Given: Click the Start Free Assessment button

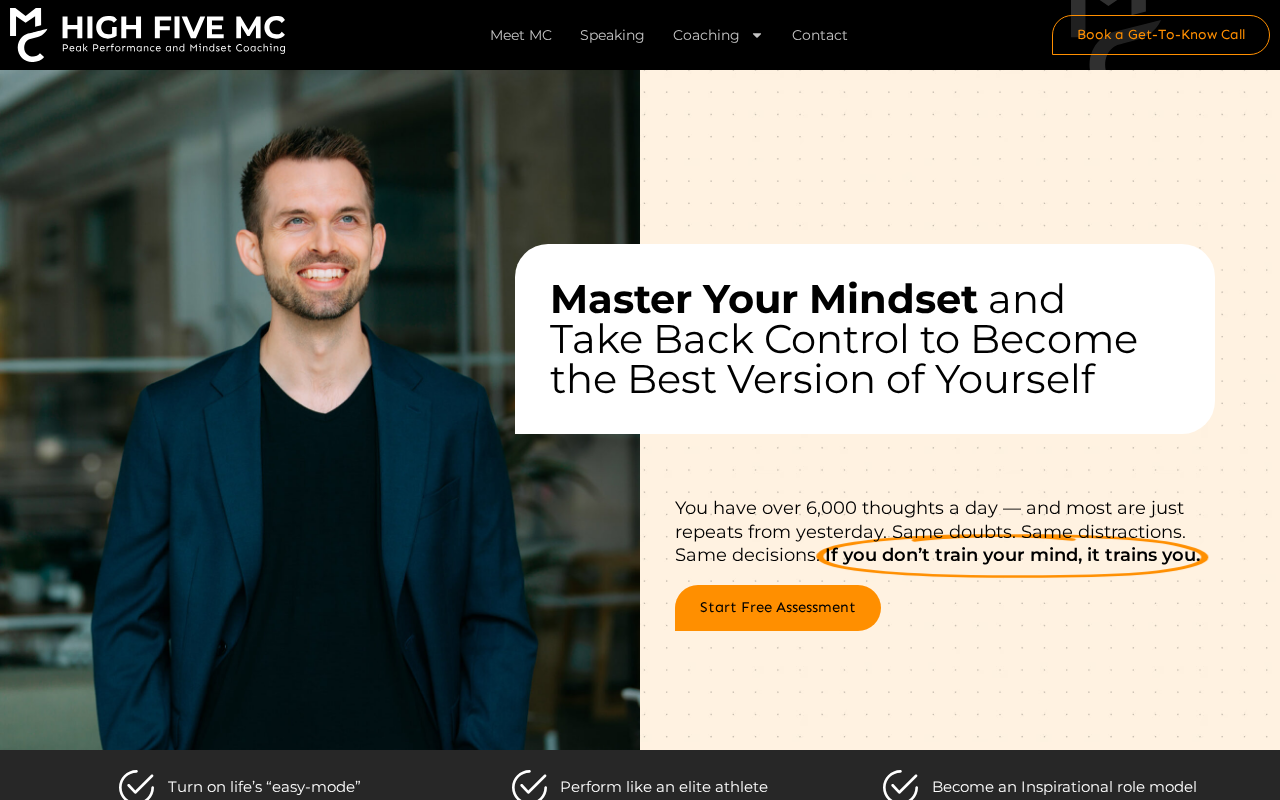Looking at the screenshot, I should click(778, 608).
